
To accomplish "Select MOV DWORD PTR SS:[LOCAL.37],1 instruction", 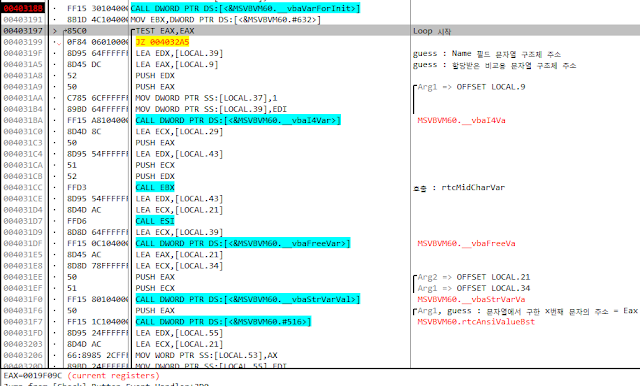I will [x=207, y=98].
